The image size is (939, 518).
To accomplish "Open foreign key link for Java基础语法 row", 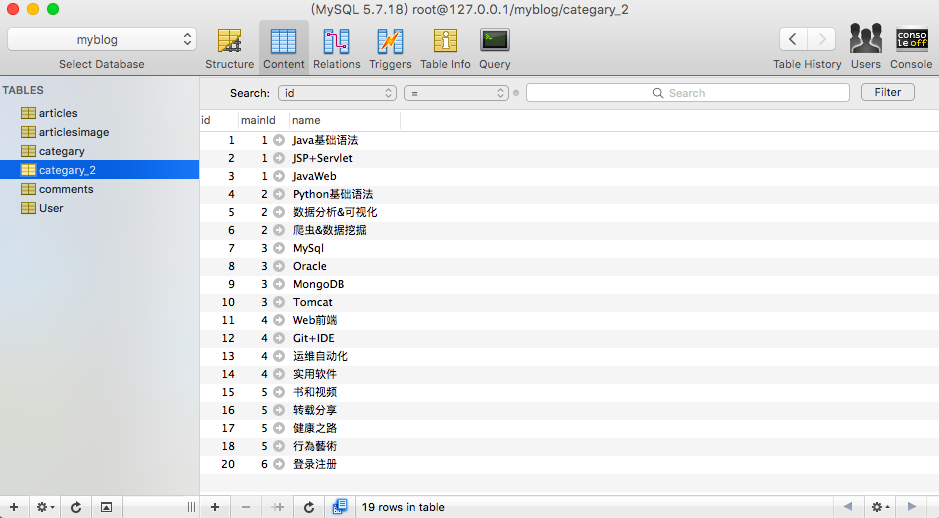I will [x=279, y=140].
